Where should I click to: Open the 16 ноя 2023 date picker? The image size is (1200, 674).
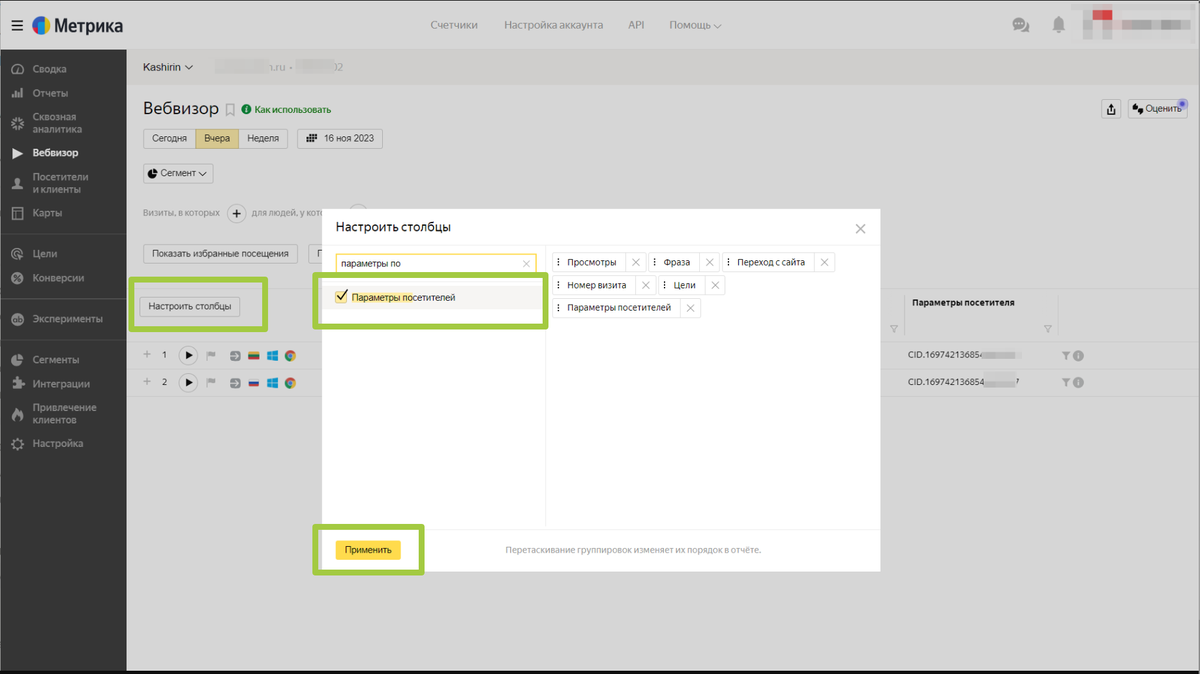coord(340,138)
